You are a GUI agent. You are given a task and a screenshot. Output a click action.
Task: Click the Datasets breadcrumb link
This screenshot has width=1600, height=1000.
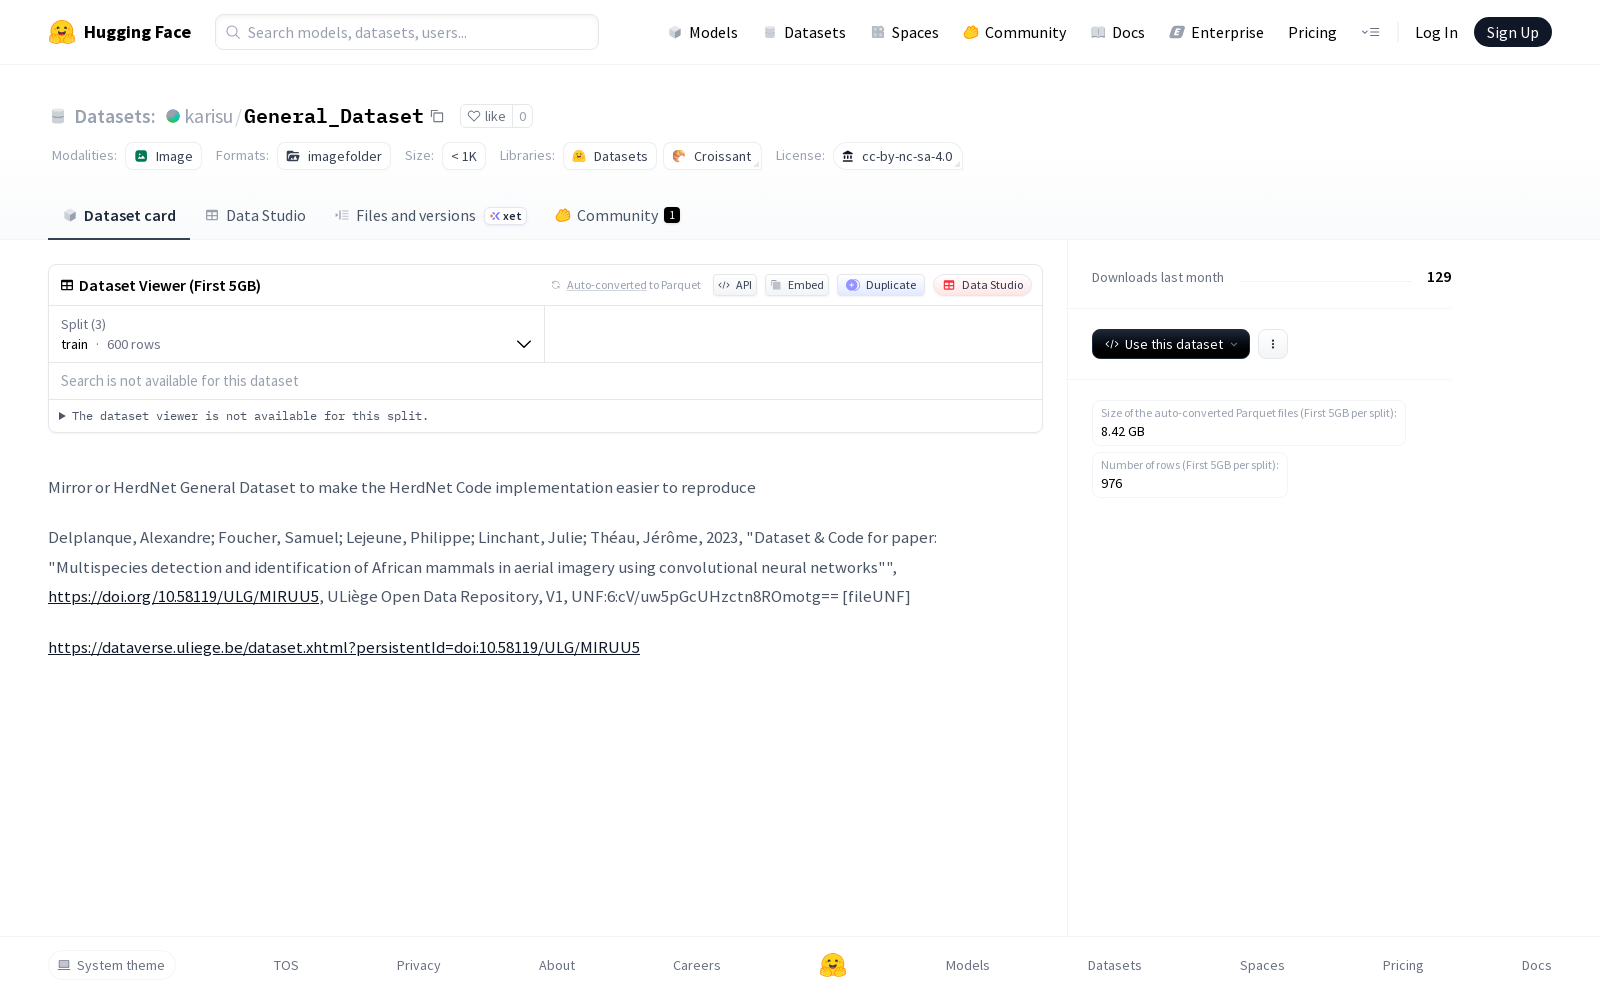tap(115, 116)
